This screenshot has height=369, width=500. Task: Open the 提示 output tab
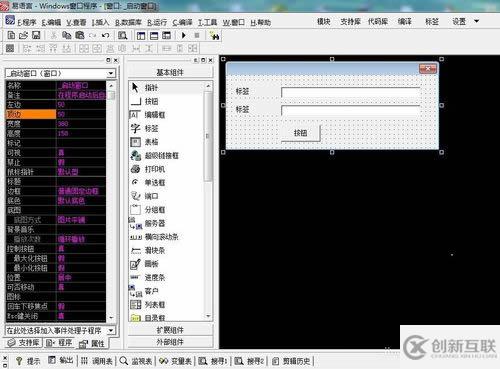[28, 361]
